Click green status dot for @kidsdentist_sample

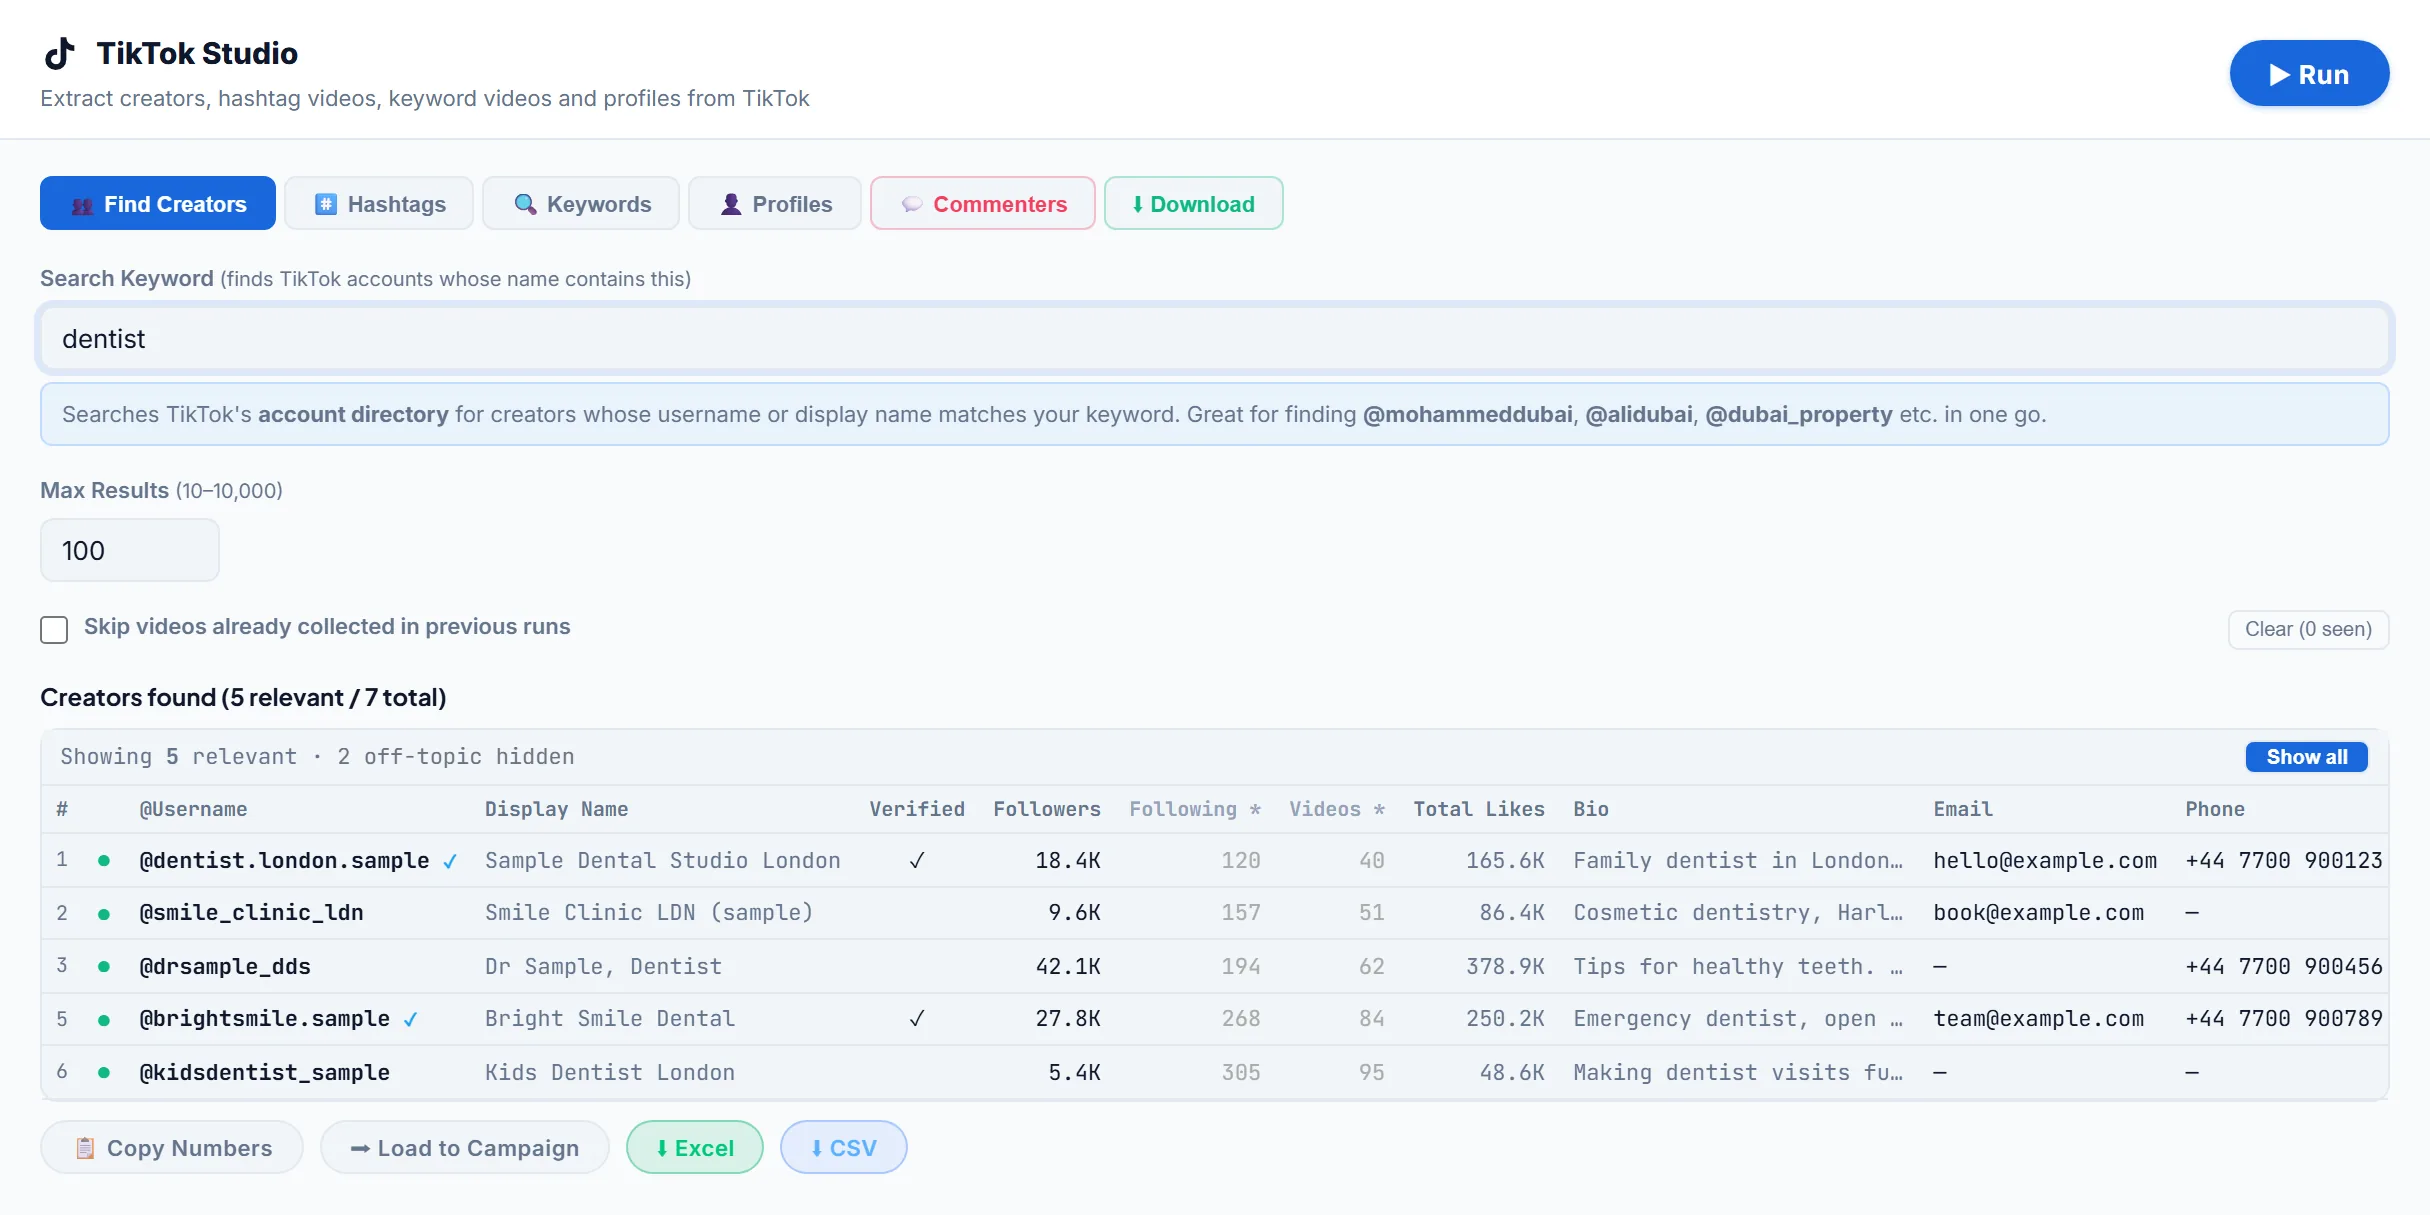pos(103,1072)
